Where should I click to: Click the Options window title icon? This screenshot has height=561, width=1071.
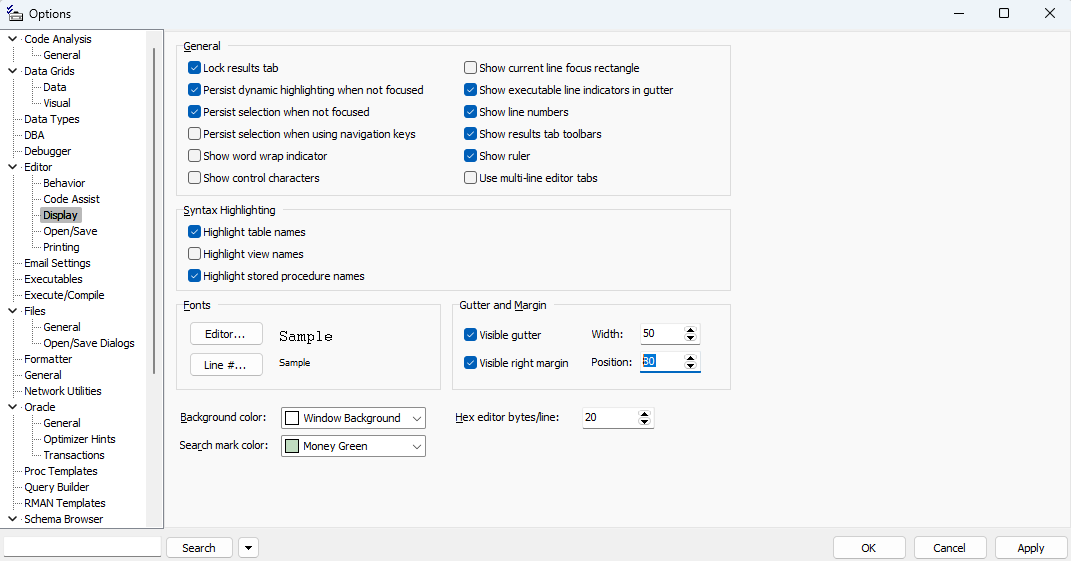[15, 14]
